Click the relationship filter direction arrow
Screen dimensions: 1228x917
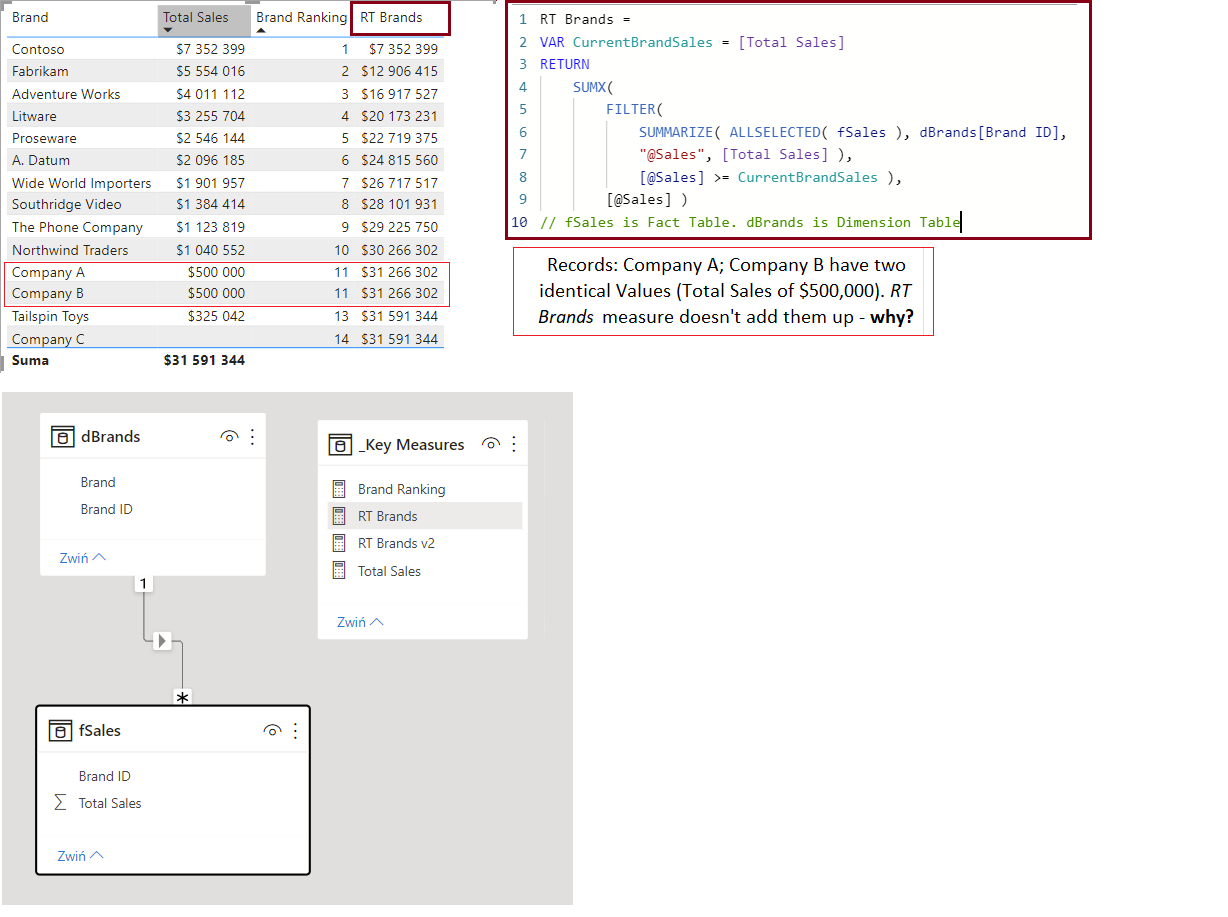click(163, 640)
